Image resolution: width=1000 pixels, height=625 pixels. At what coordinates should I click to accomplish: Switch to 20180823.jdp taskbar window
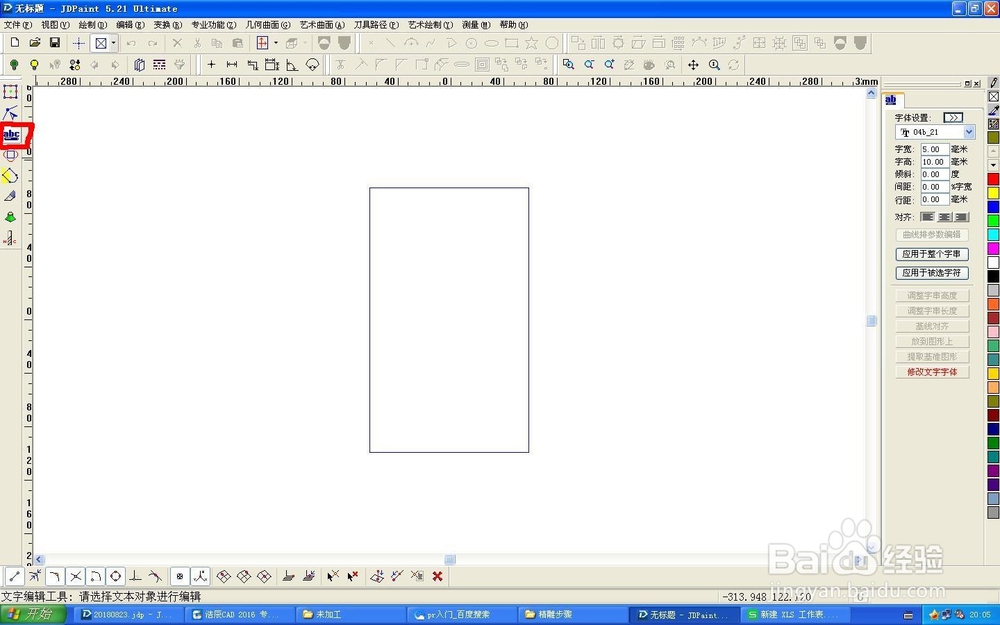[128, 615]
